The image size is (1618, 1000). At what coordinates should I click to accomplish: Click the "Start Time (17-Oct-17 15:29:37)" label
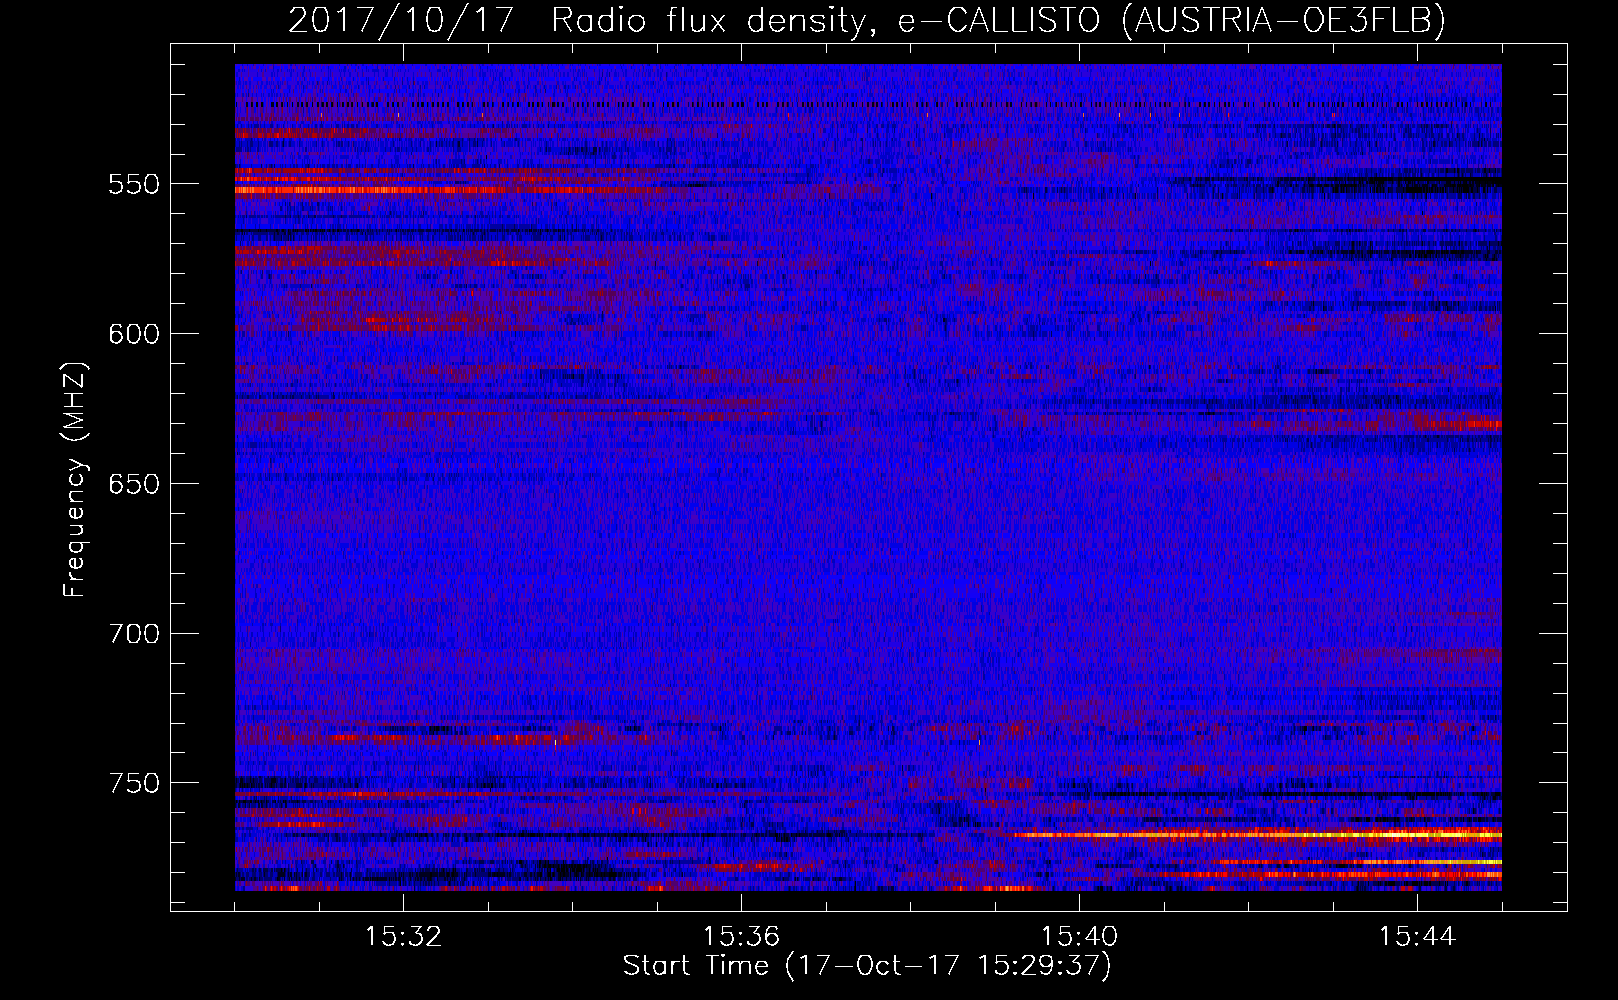click(x=867, y=966)
